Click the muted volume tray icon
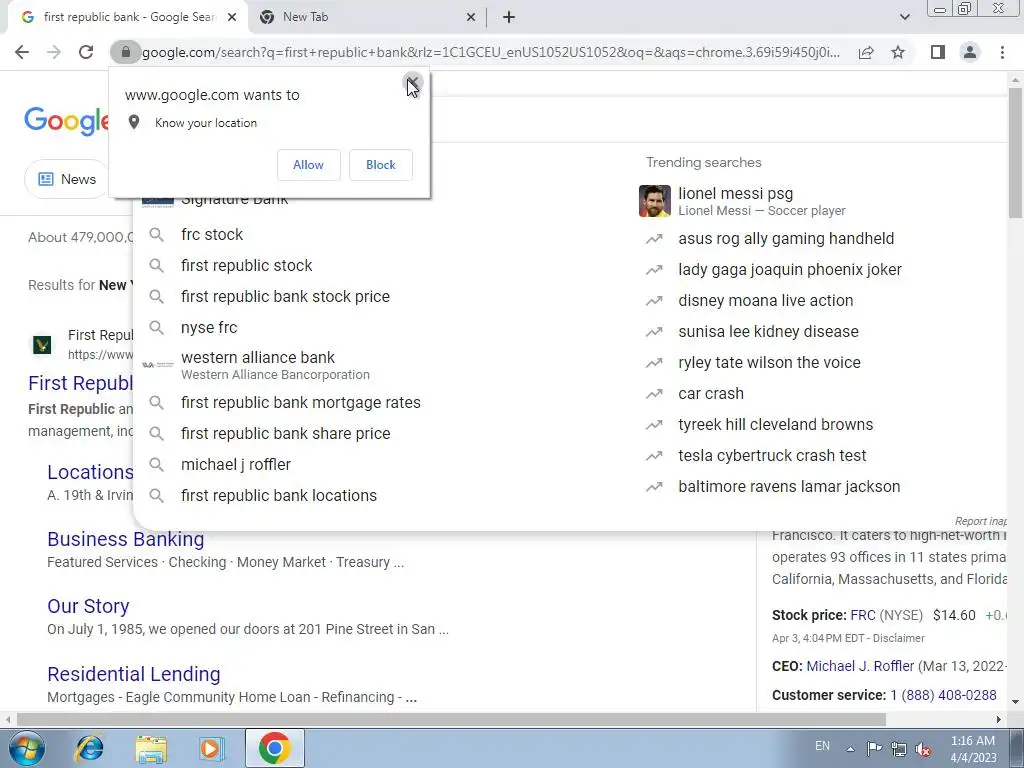 (x=923, y=749)
